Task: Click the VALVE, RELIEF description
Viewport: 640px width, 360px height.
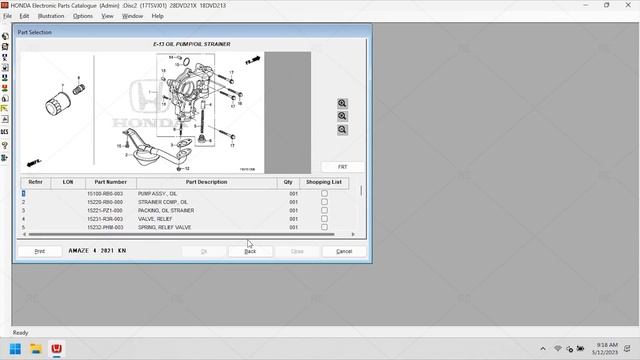Action: pyautogui.click(x=155, y=219)
